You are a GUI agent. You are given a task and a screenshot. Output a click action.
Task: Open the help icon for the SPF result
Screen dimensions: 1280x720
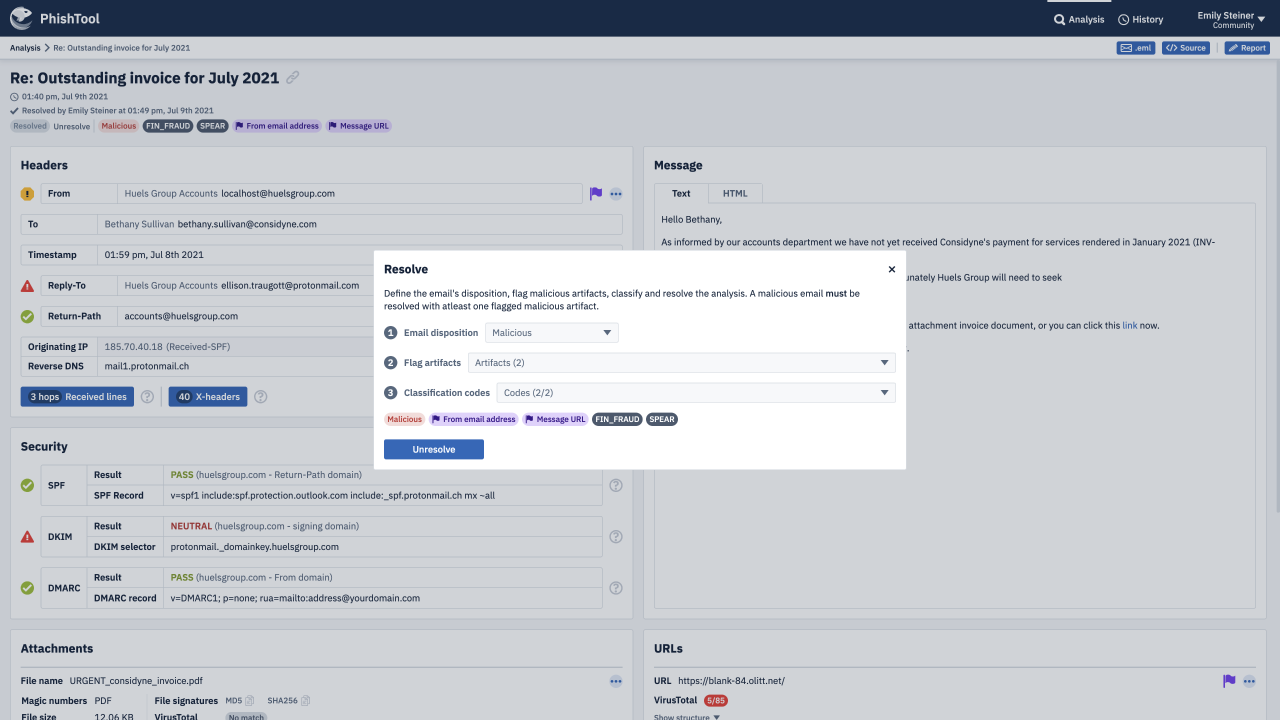coord(616,485)
